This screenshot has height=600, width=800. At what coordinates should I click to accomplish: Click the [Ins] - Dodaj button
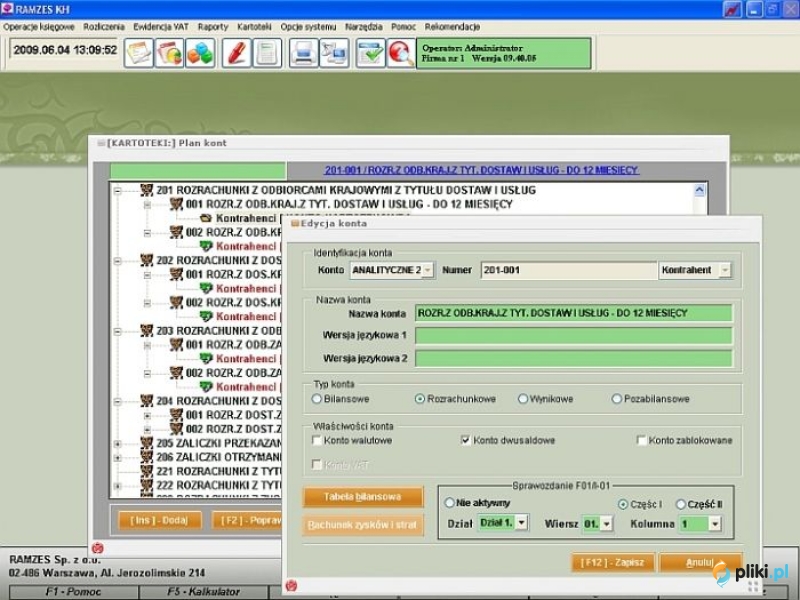click(x=159, y=520)
